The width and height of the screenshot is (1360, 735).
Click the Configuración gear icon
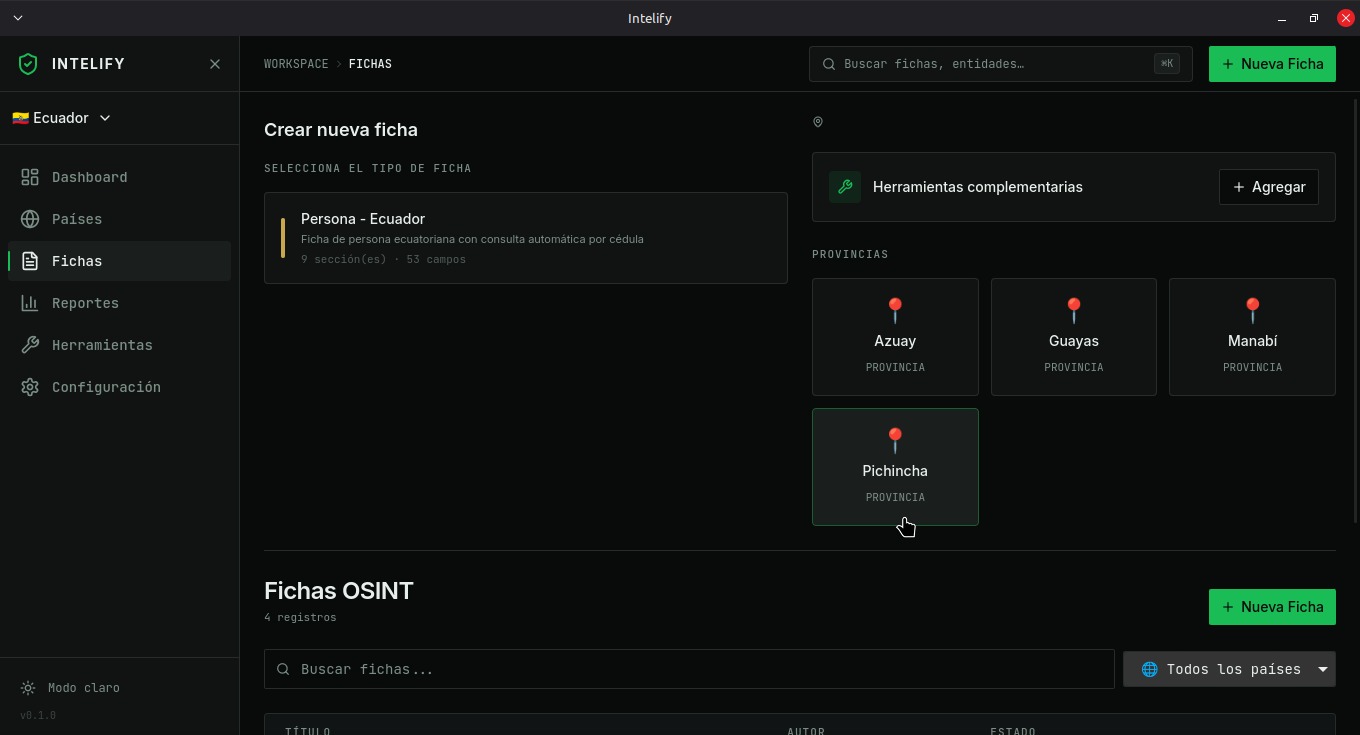click(30, 387)
